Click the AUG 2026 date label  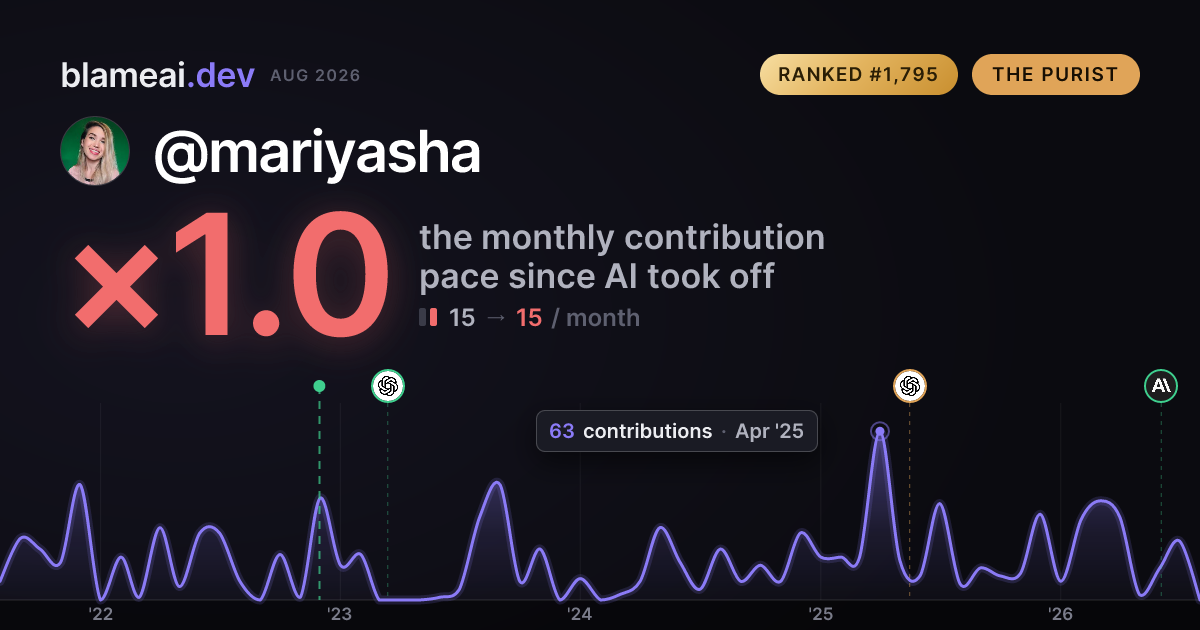click(x=315, y=76)
